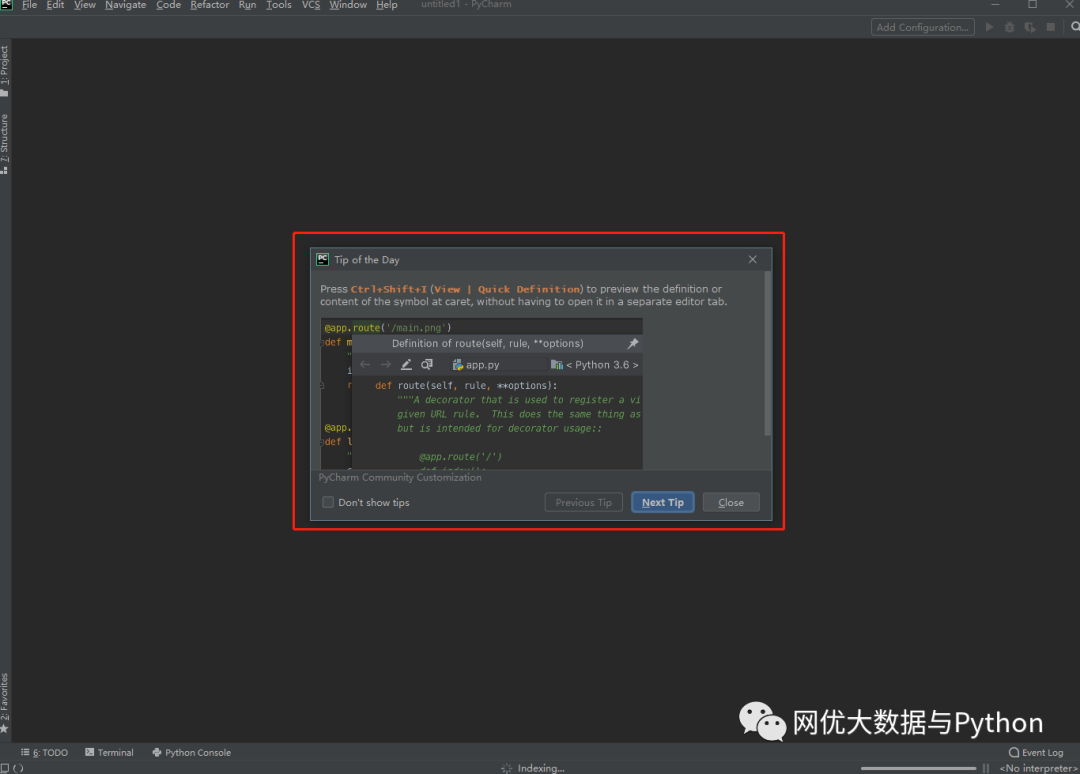Open the Event Log

1036,752
